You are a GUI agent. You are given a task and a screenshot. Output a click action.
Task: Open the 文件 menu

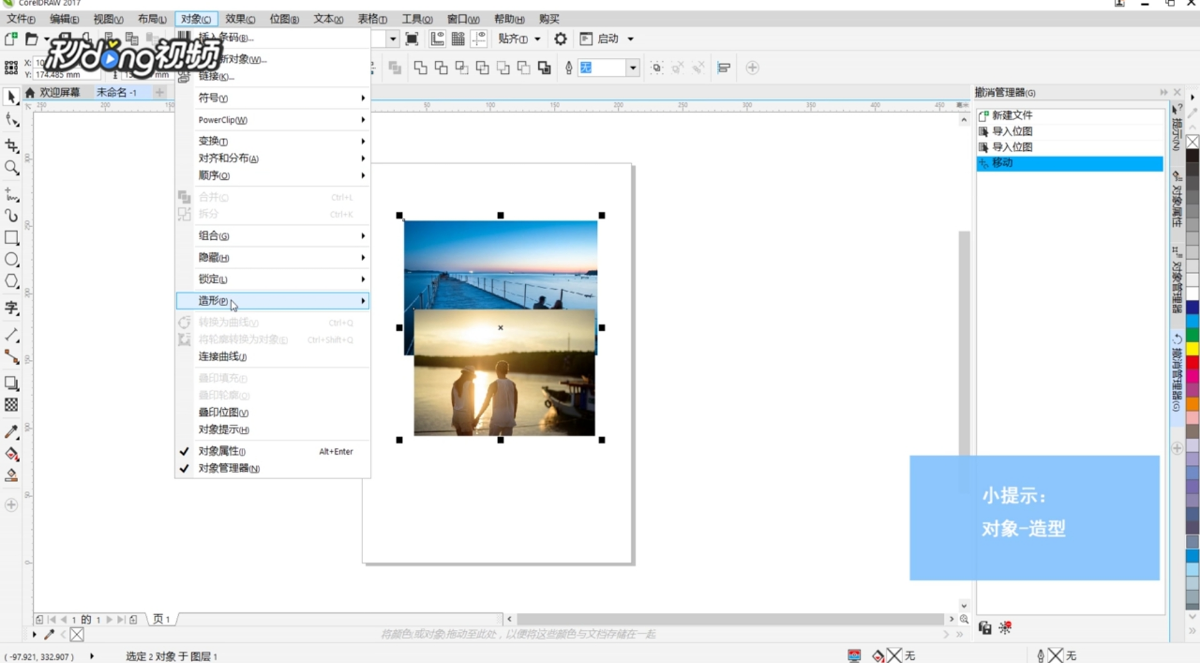tap(21, 19)
